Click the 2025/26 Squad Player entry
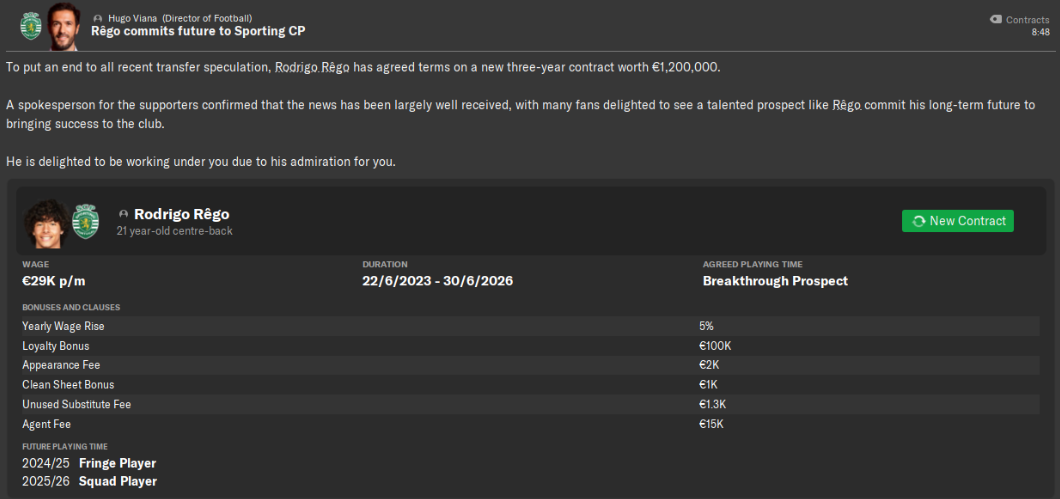This screenshot has width=1060, height=499. click(x=90, y=481)
